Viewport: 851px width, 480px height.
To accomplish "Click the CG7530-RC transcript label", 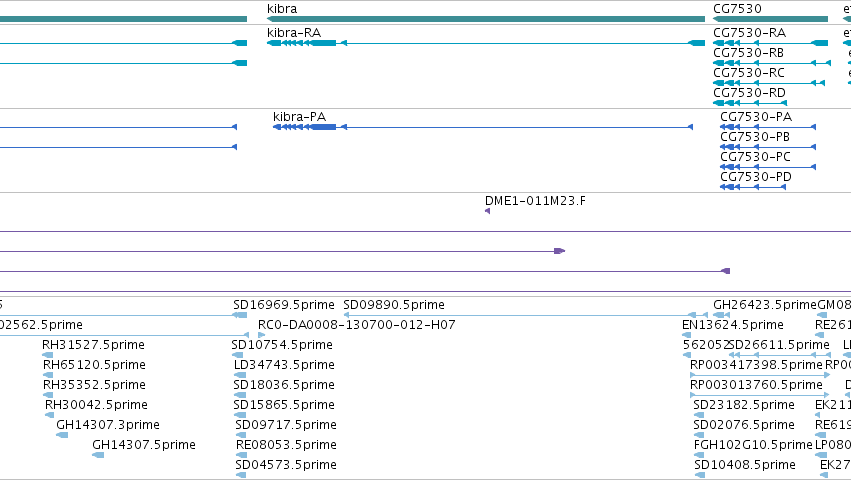I will click(x=748, y=73).
